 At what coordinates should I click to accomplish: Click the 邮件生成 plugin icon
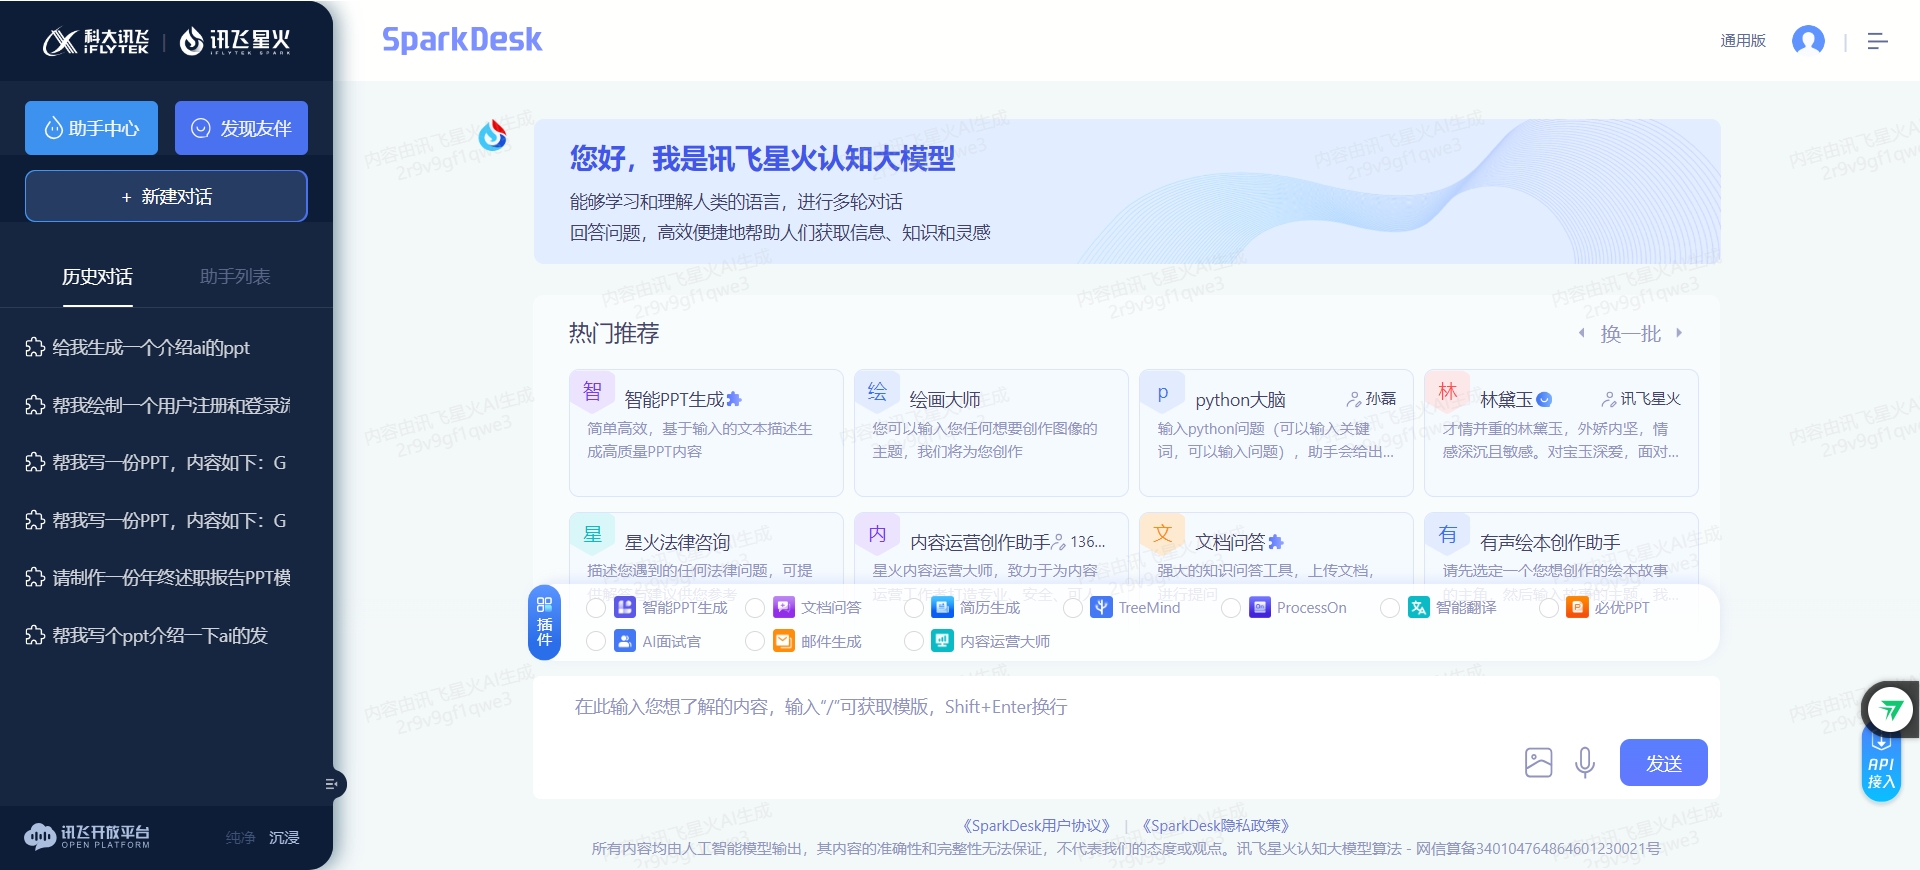[x=784, y=641]
